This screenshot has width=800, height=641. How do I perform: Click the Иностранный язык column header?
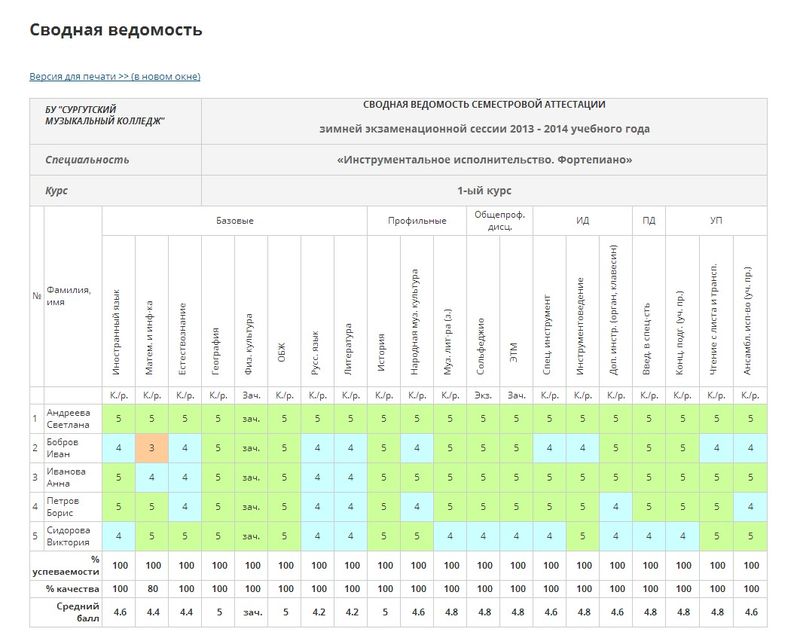coord(116,332)
